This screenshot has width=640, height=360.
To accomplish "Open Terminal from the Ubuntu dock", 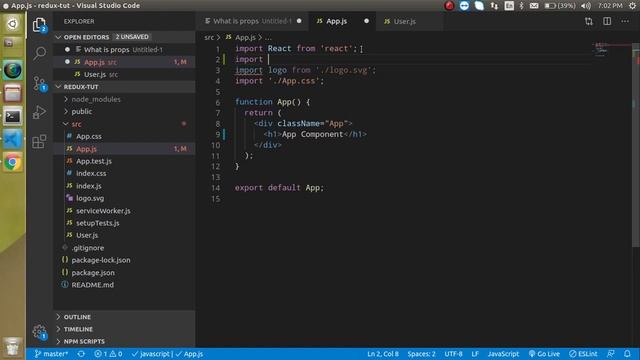I will [x=13, y=117].
